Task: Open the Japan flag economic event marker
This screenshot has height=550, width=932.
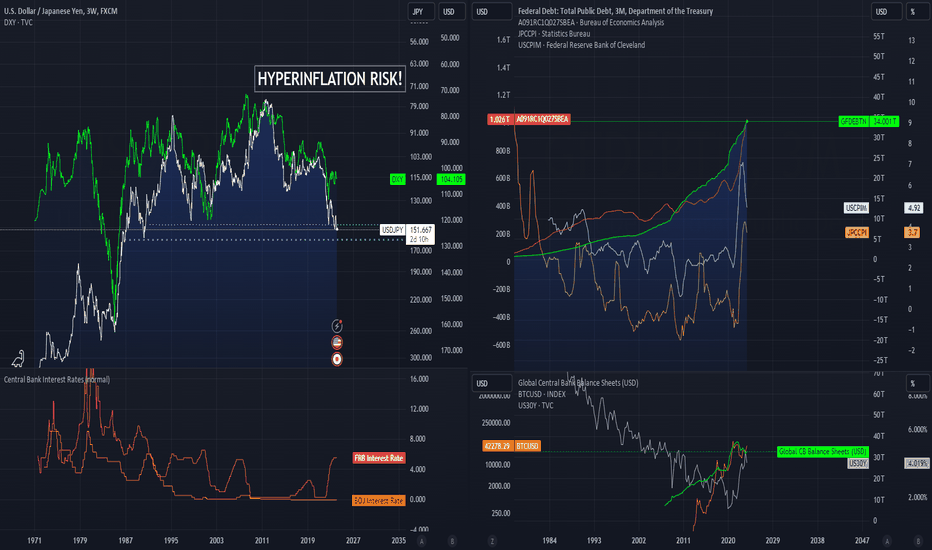Action: [x=337, y=359]
